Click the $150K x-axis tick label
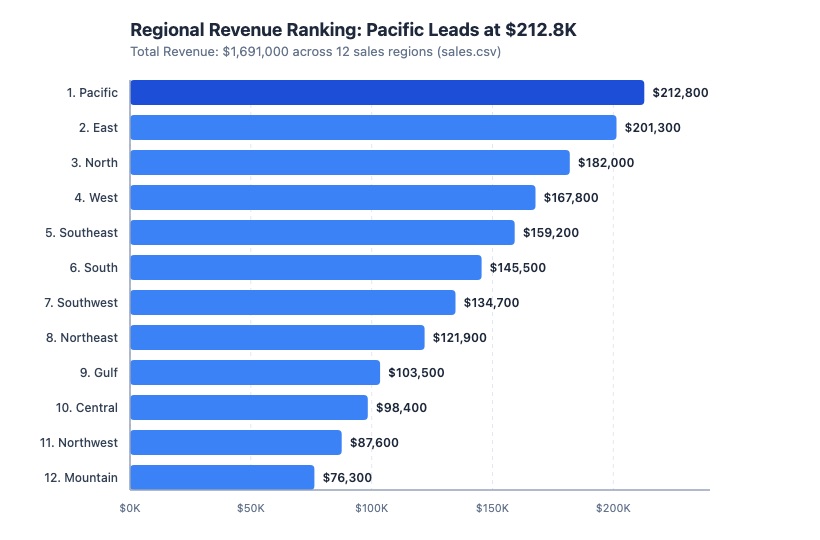This screenshot has height=540, width=820. [x=493, y=508]
